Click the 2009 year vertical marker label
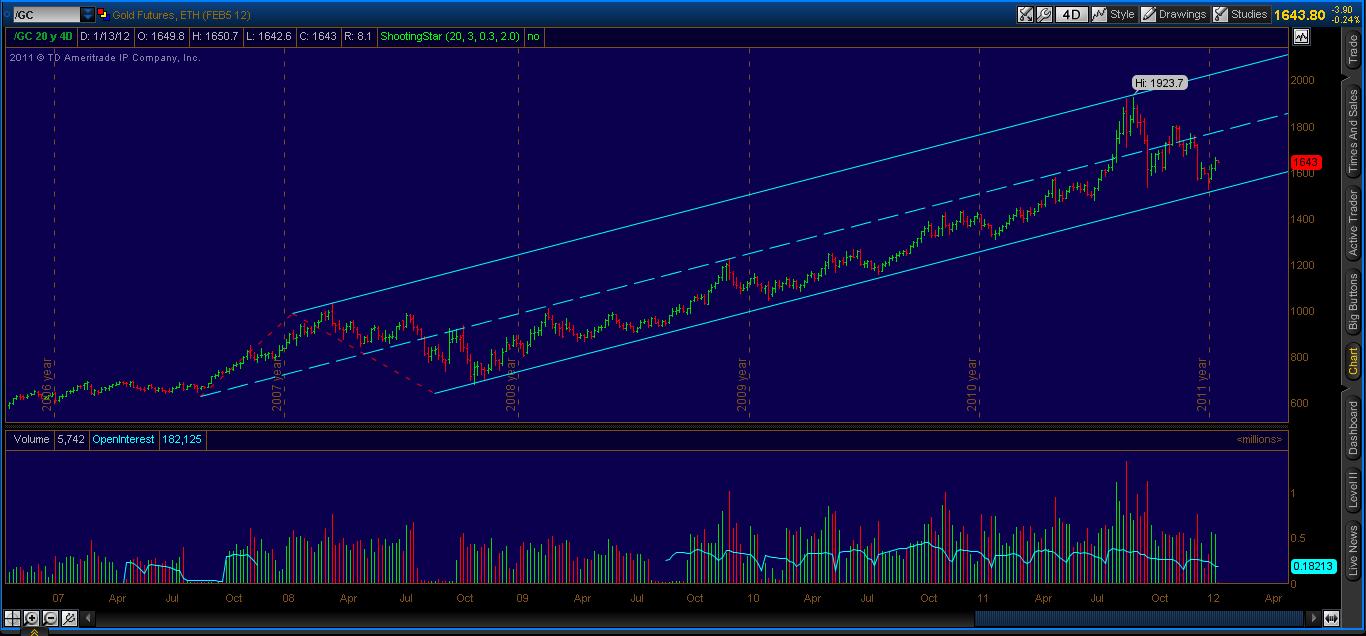This screenshot has height=636, width=1366. (x=742, y=385)
